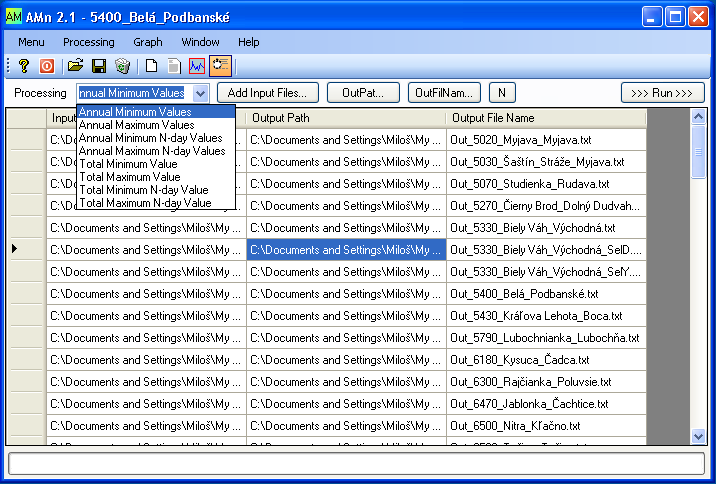The height and width of the screenshot is (484, 716).
Task: Click the vertical scrollbar thumb
Action: click(698, 152)
